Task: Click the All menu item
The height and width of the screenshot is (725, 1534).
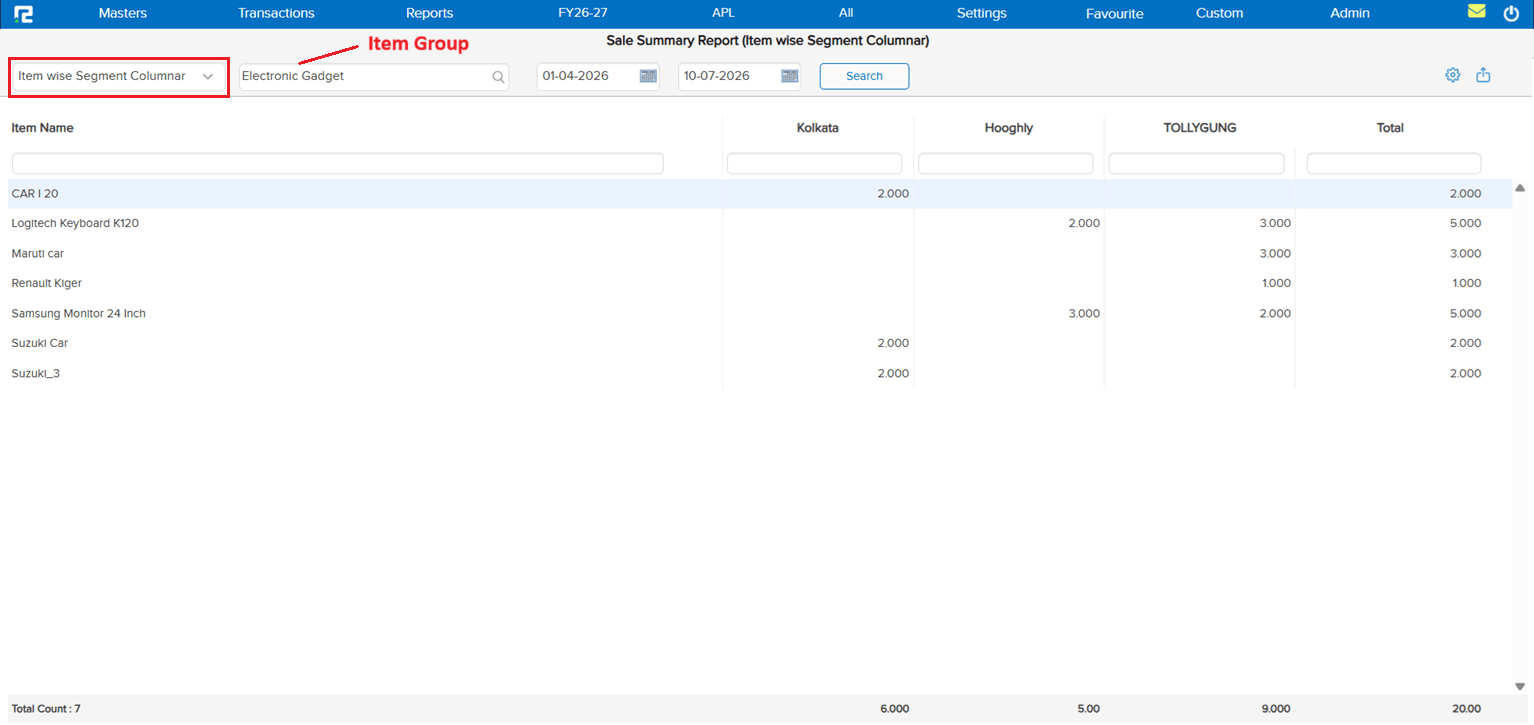Action: (x=846, y=13)
